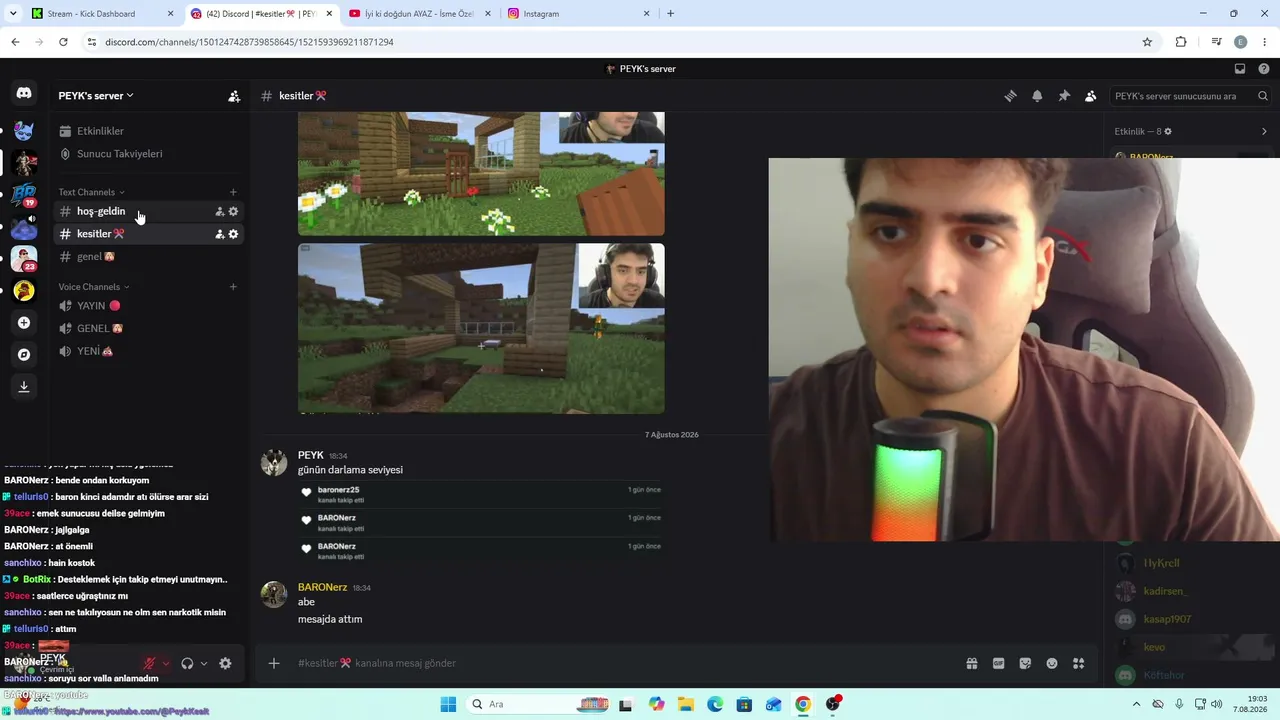Create invite for hoş-geldin channel
This screenshot has height=720, width=1280.
[x=219, y=211]
